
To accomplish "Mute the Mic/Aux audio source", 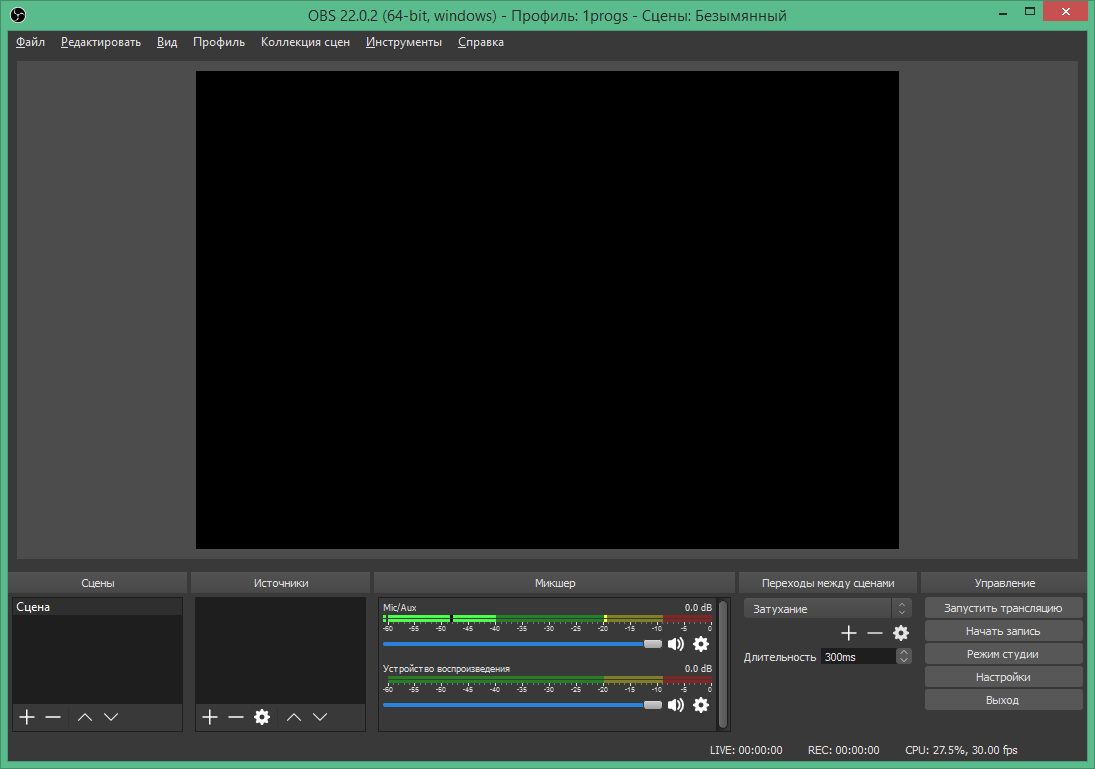I will coord(676,644).
